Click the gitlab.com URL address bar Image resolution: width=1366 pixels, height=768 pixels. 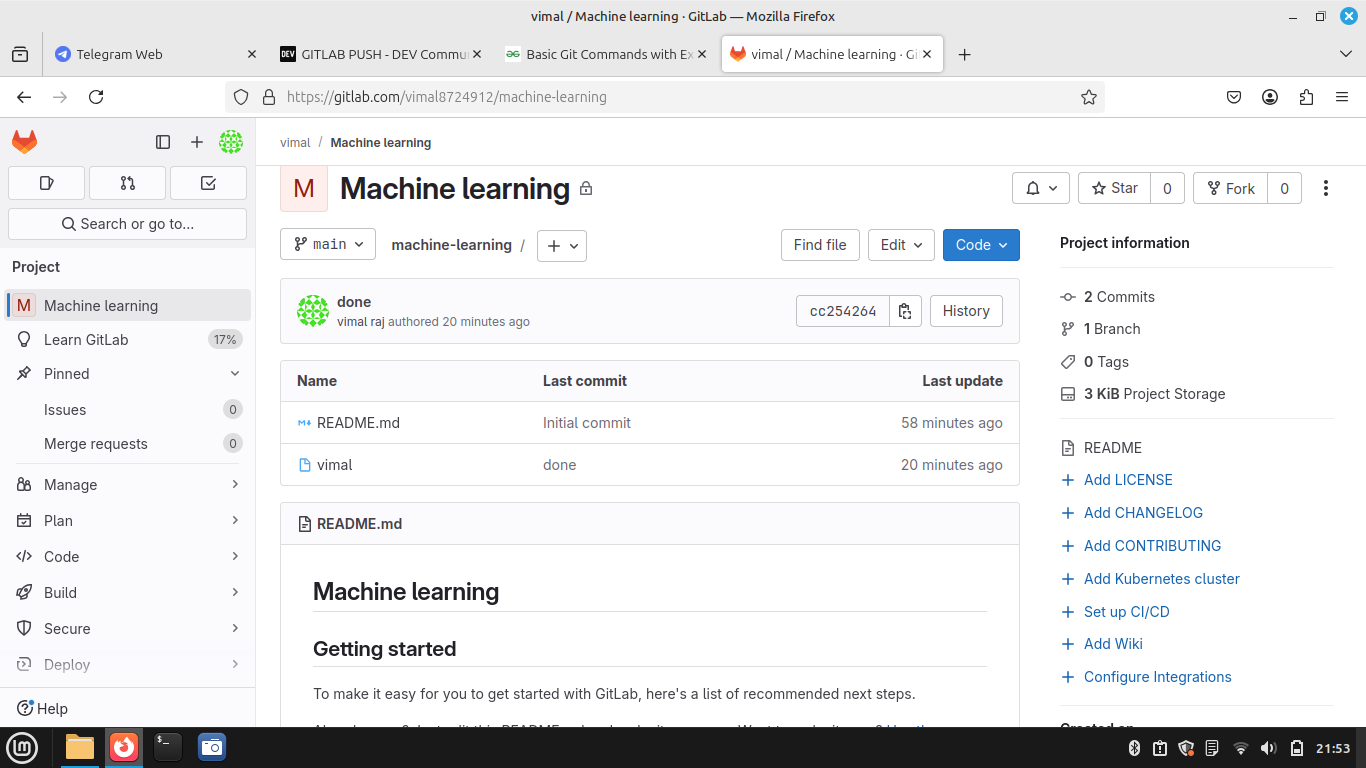coord(665,97)
